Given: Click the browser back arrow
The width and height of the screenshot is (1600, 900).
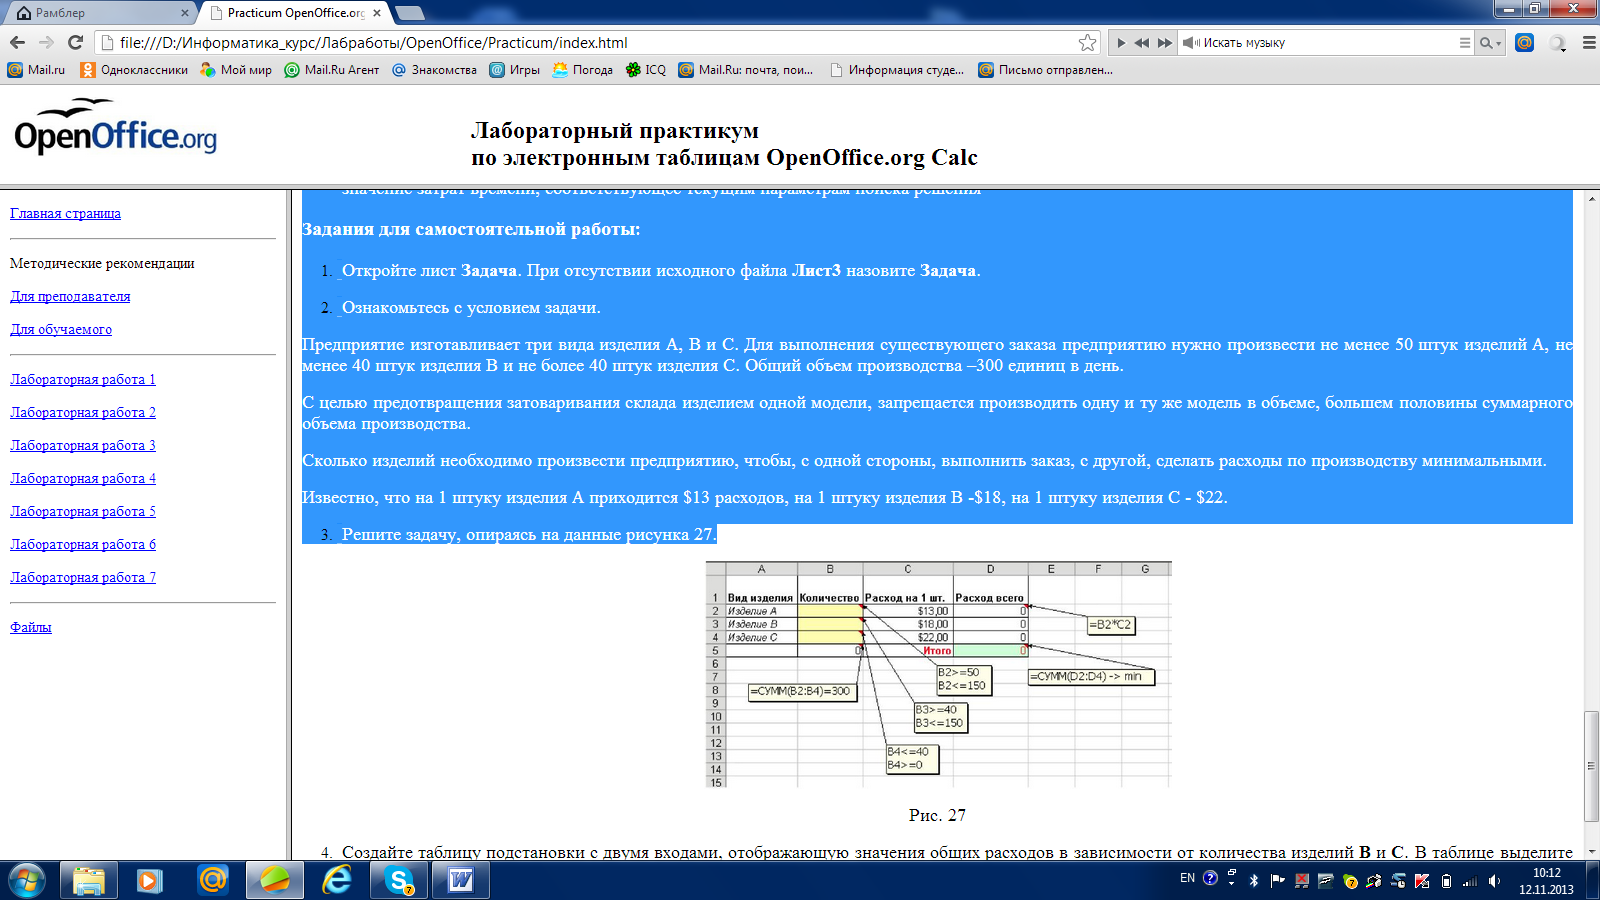Looking at the screenshot, I should (x=17, y=42).
